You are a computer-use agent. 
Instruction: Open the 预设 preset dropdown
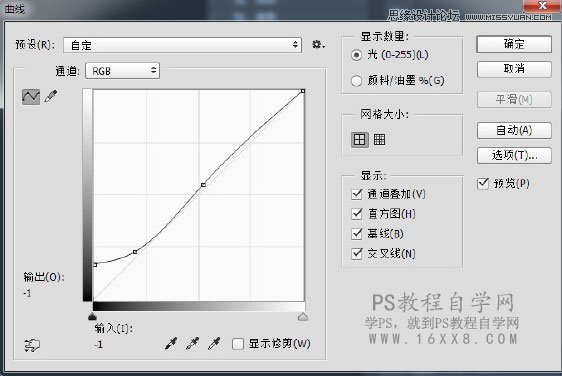pyautogui.click(x=182, y=45)
